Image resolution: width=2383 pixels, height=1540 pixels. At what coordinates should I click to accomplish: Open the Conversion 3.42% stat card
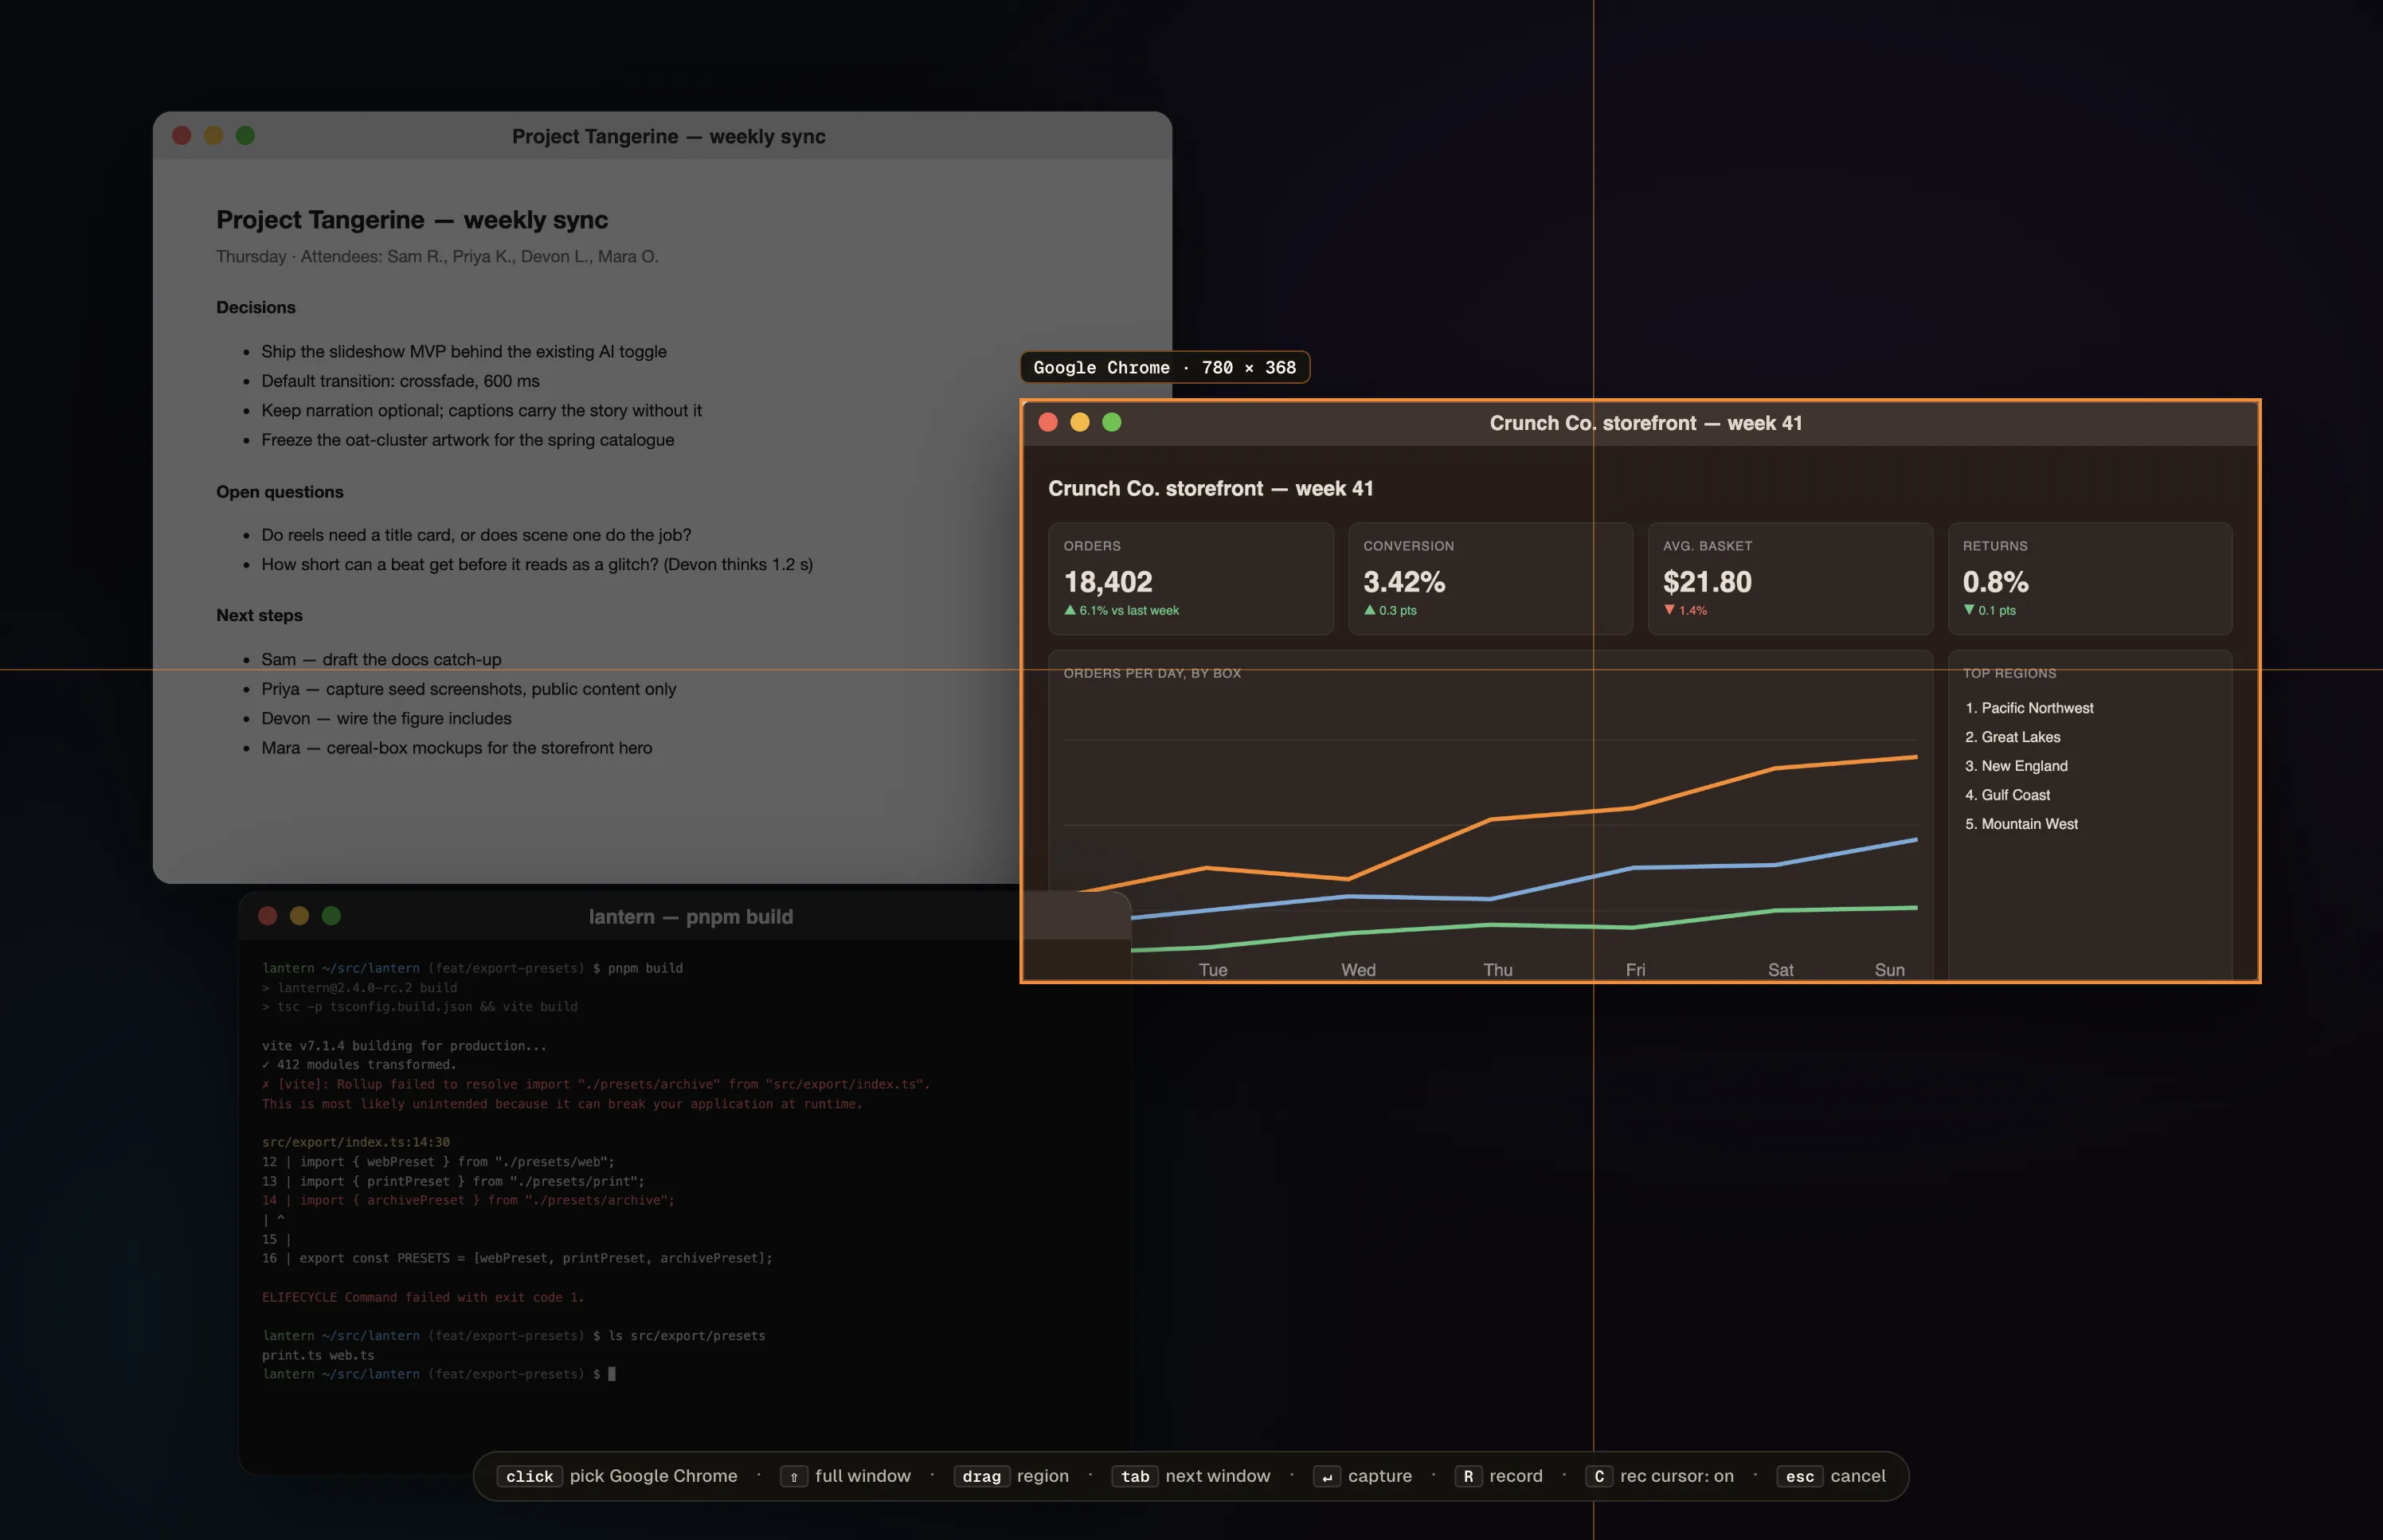coord(1490,579)
